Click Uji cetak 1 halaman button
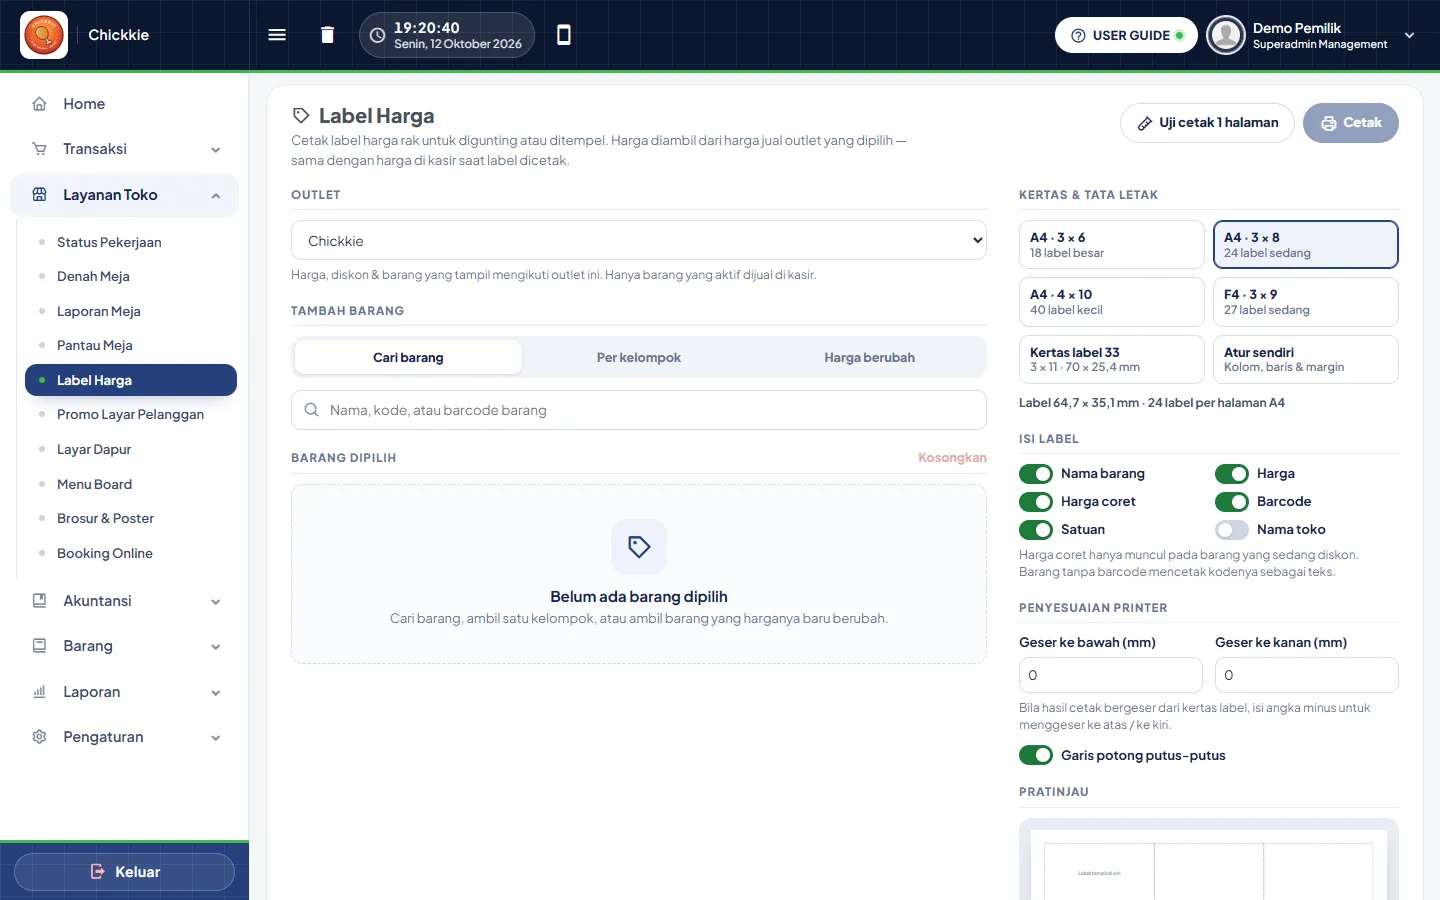Viewport: 1440px width, 900px height. click(1208, 123)
